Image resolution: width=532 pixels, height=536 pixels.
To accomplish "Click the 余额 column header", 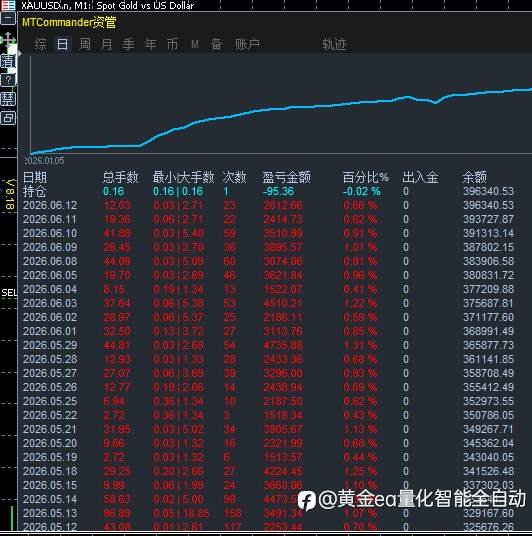I will pyautogui.click(x=474, y=177).
